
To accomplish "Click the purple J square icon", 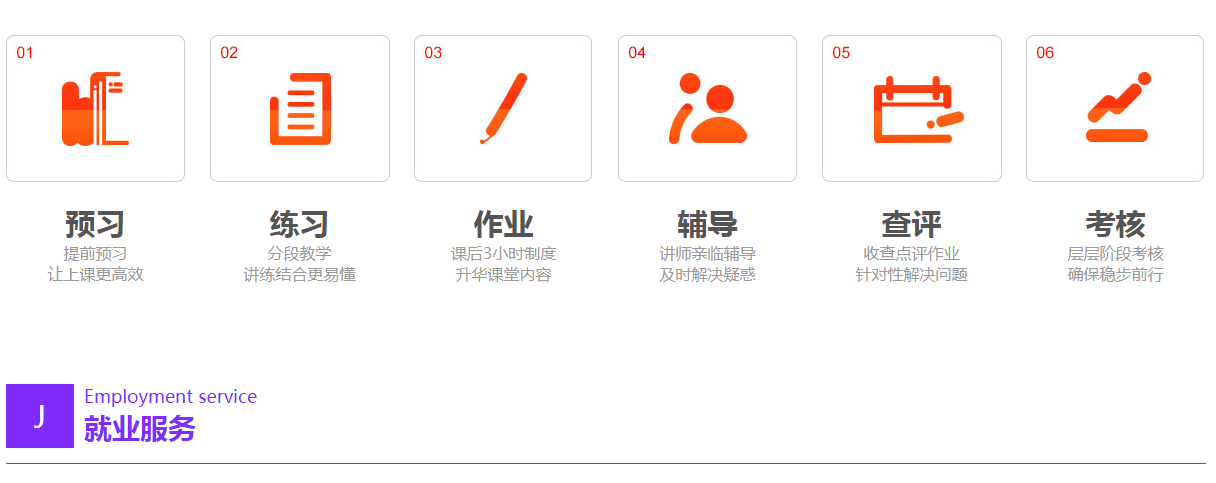I will tap(40, 416).
